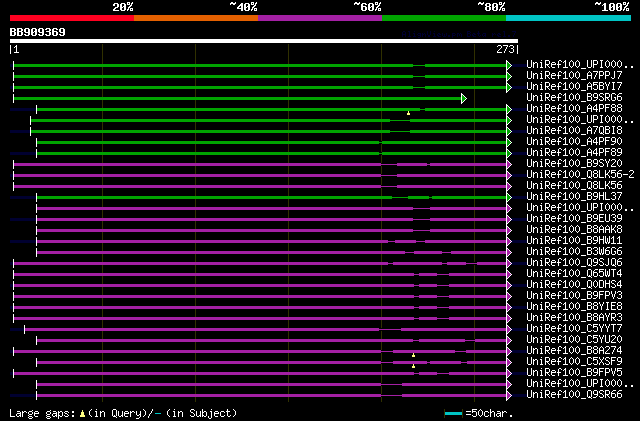640x421 pixels.
Task: Click the UniRef100_B8A274 label
Action: tap(574, 351)
